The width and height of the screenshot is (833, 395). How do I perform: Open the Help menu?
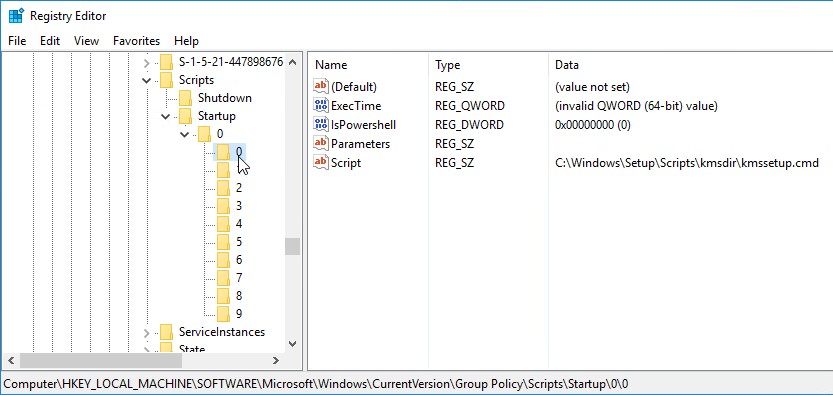[x=186, y=41]
